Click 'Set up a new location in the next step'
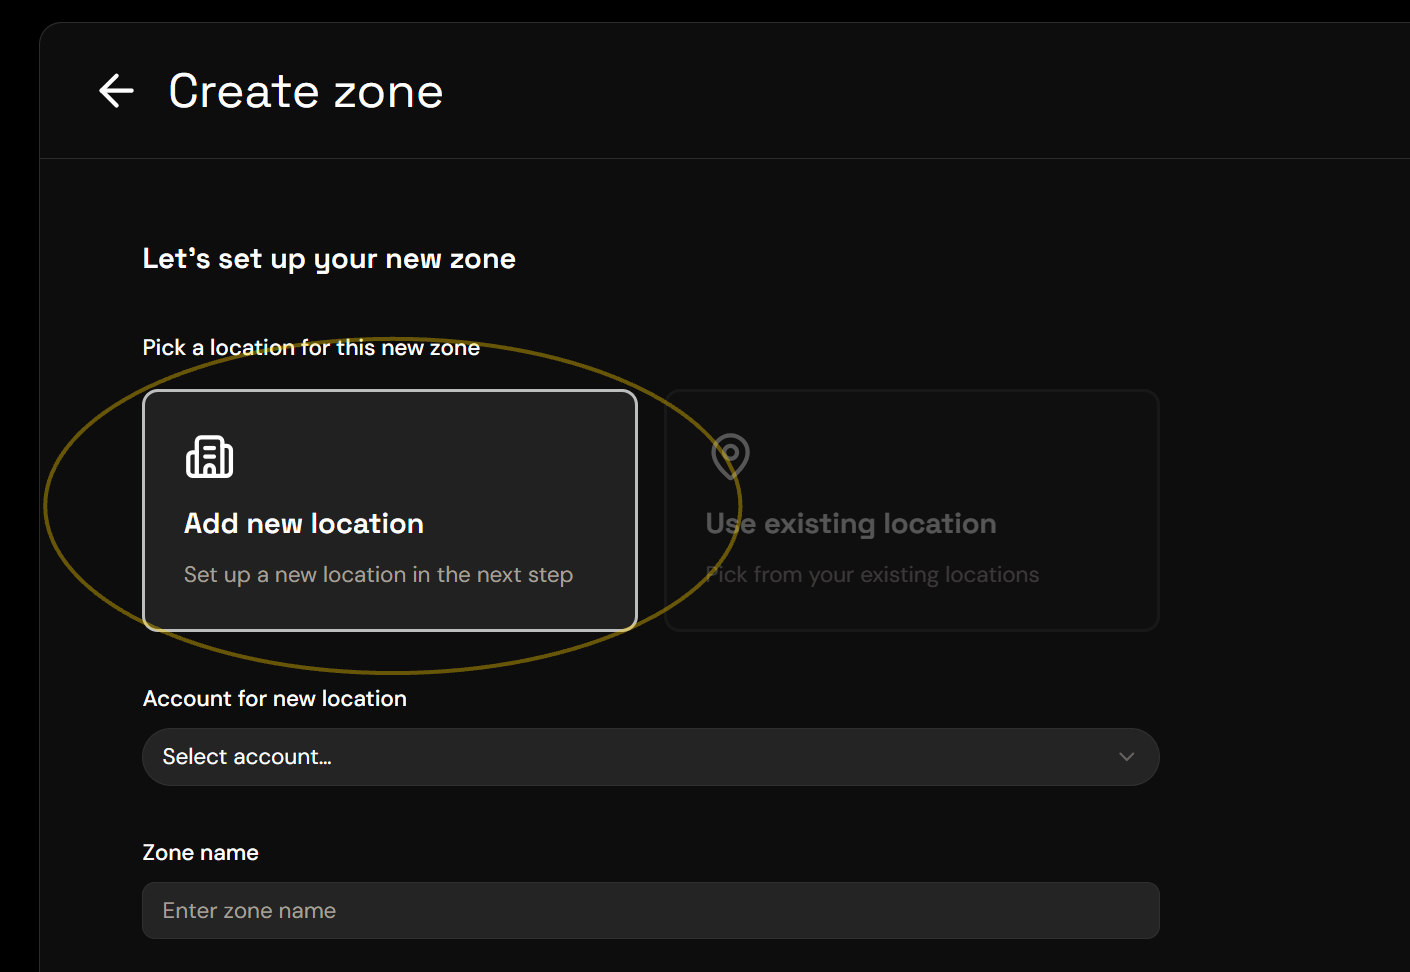 click(x=378, y=575)
